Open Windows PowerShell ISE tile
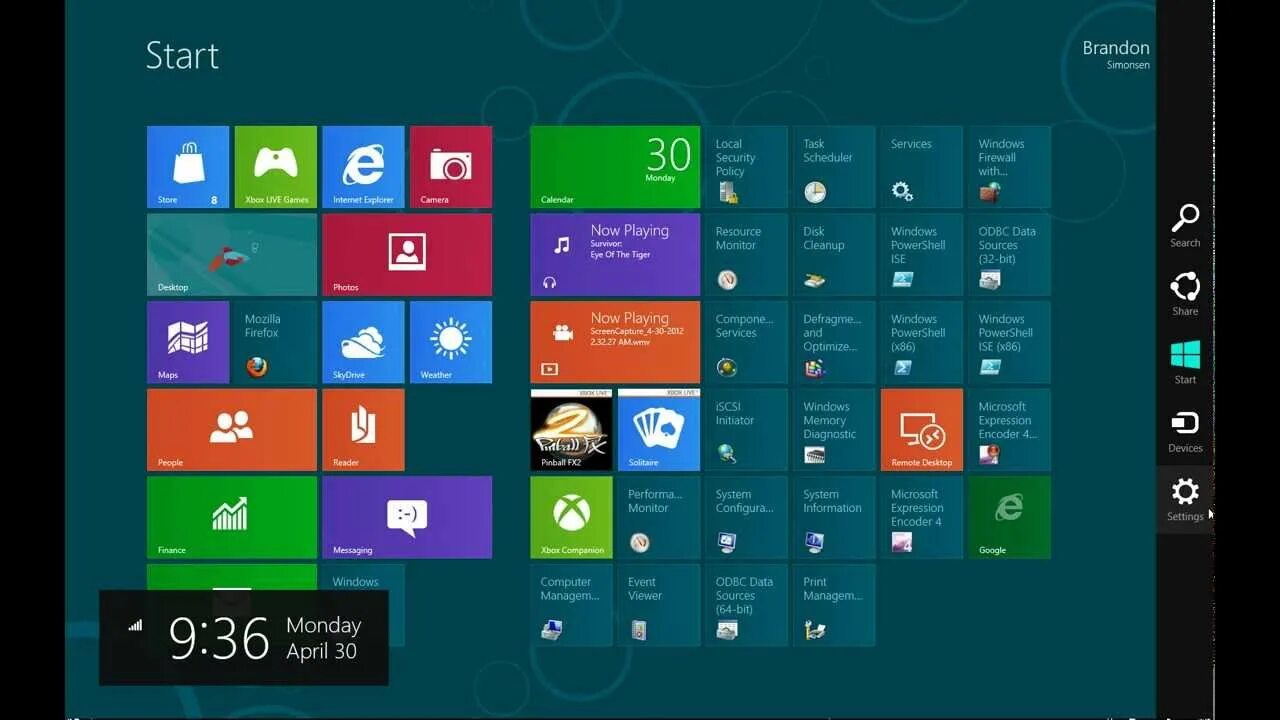The image size is (1280, 720). (x=922, y=255)
